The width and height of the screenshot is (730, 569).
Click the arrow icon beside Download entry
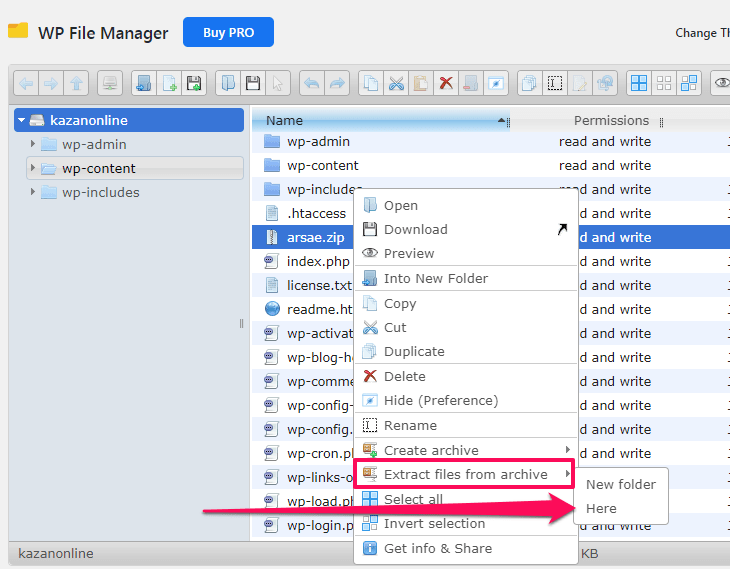click(x=562, y=229)
